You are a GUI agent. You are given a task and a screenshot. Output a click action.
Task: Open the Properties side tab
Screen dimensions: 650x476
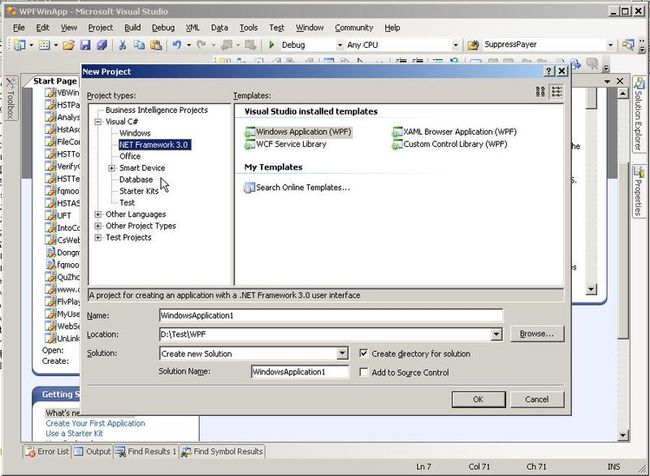click(639, 191)
